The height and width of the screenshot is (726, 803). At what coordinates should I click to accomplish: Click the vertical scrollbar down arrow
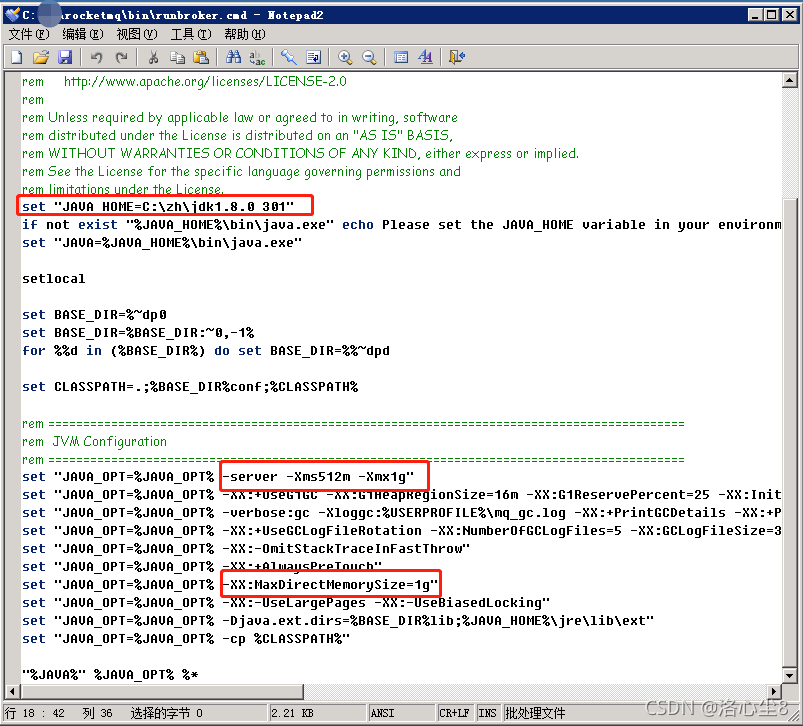click(789, 675)
